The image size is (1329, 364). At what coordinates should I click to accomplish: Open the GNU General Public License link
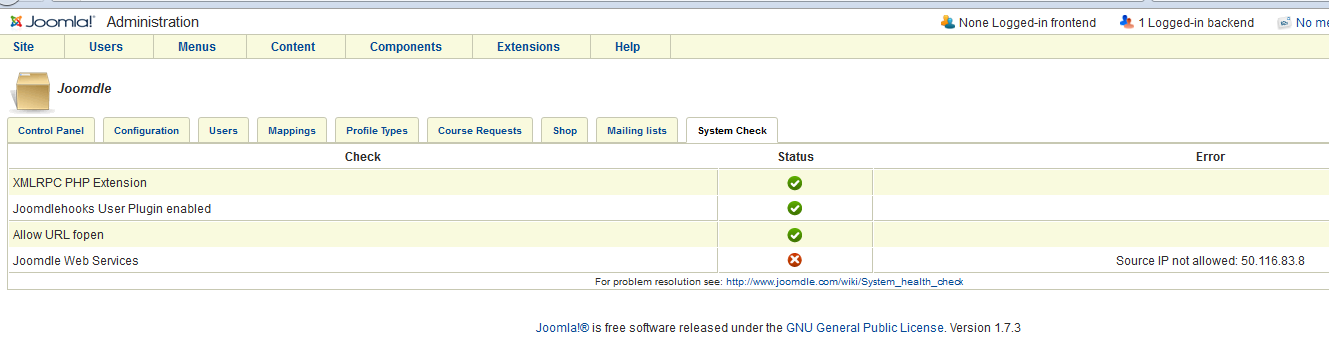pos(865,327)
